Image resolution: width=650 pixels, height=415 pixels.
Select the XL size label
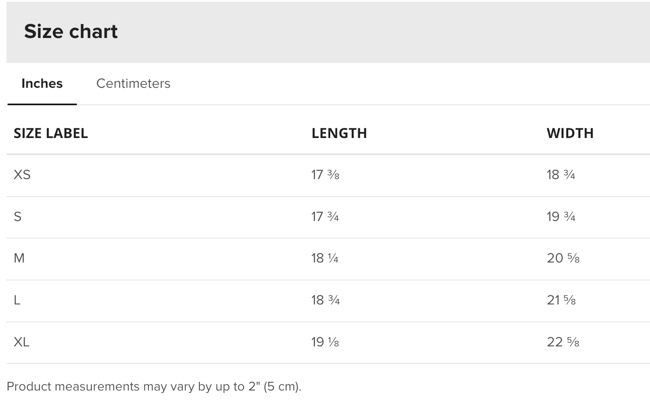click(22, 342)
